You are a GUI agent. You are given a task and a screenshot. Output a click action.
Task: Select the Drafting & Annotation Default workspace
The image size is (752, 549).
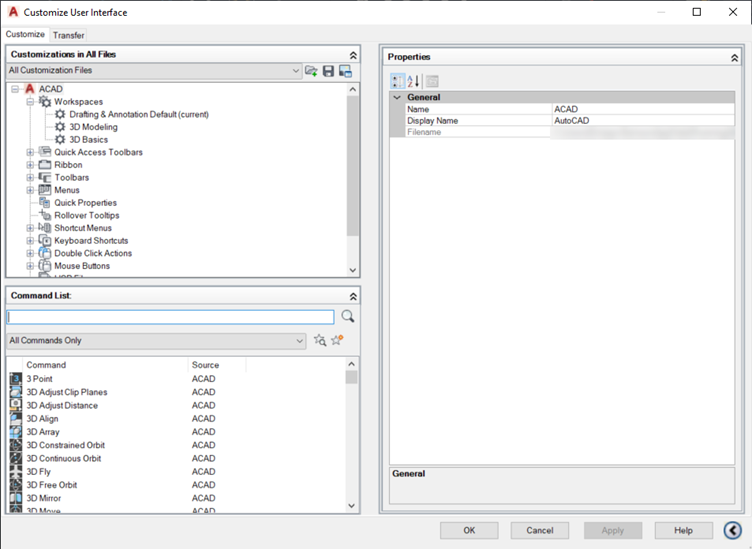139,114
